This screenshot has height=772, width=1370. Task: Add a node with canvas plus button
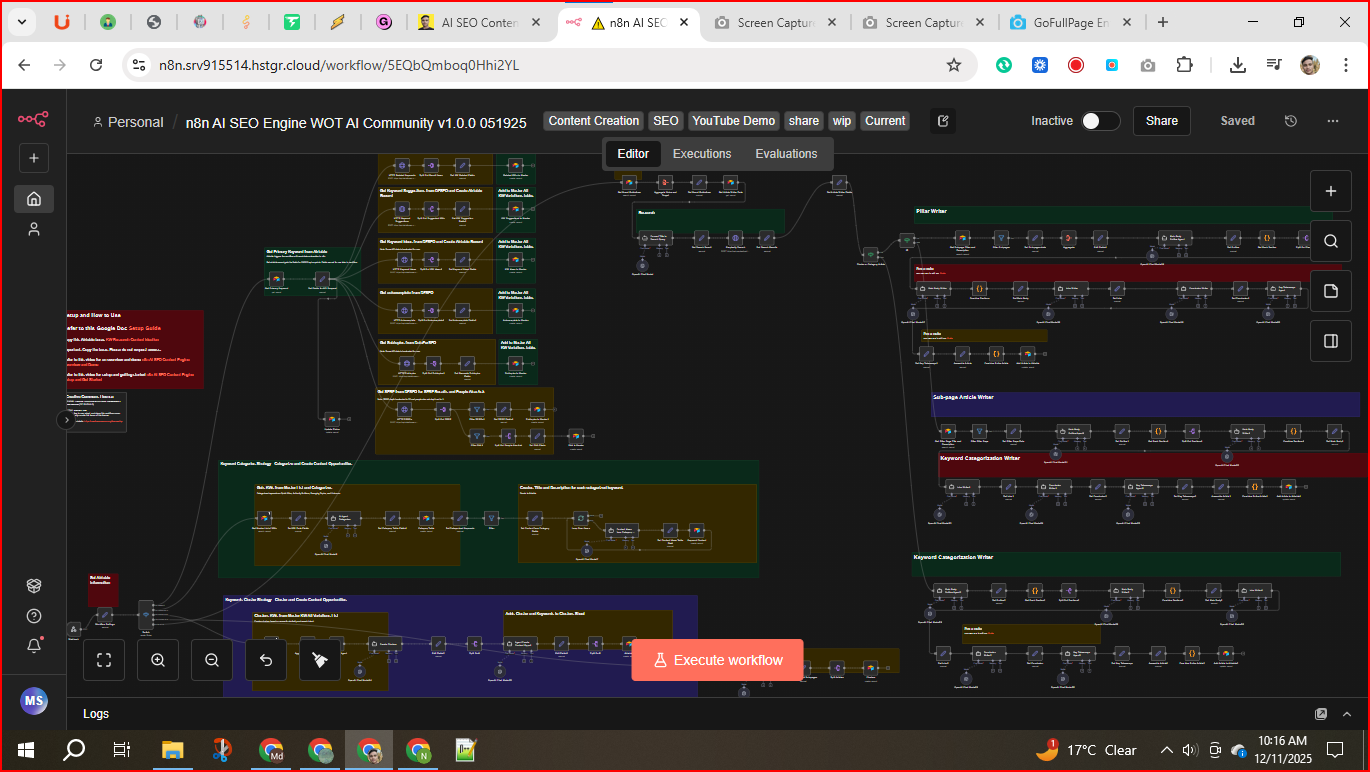(x=1330, y=192)
